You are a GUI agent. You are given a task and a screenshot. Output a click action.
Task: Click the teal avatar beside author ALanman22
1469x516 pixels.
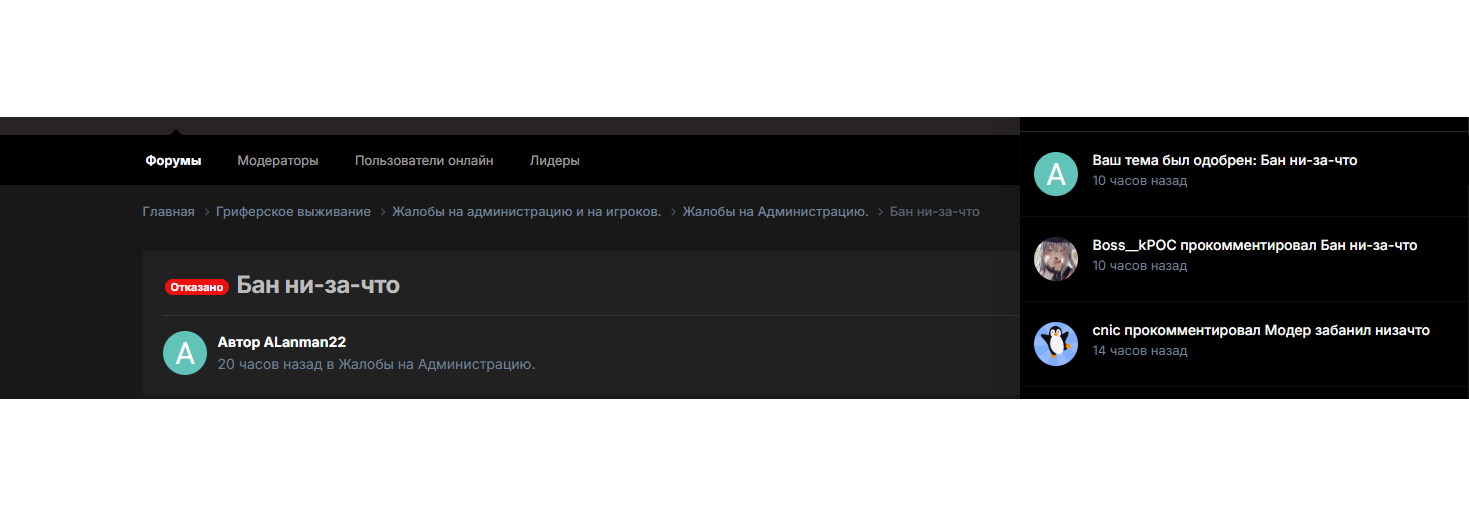pos(185,353)
